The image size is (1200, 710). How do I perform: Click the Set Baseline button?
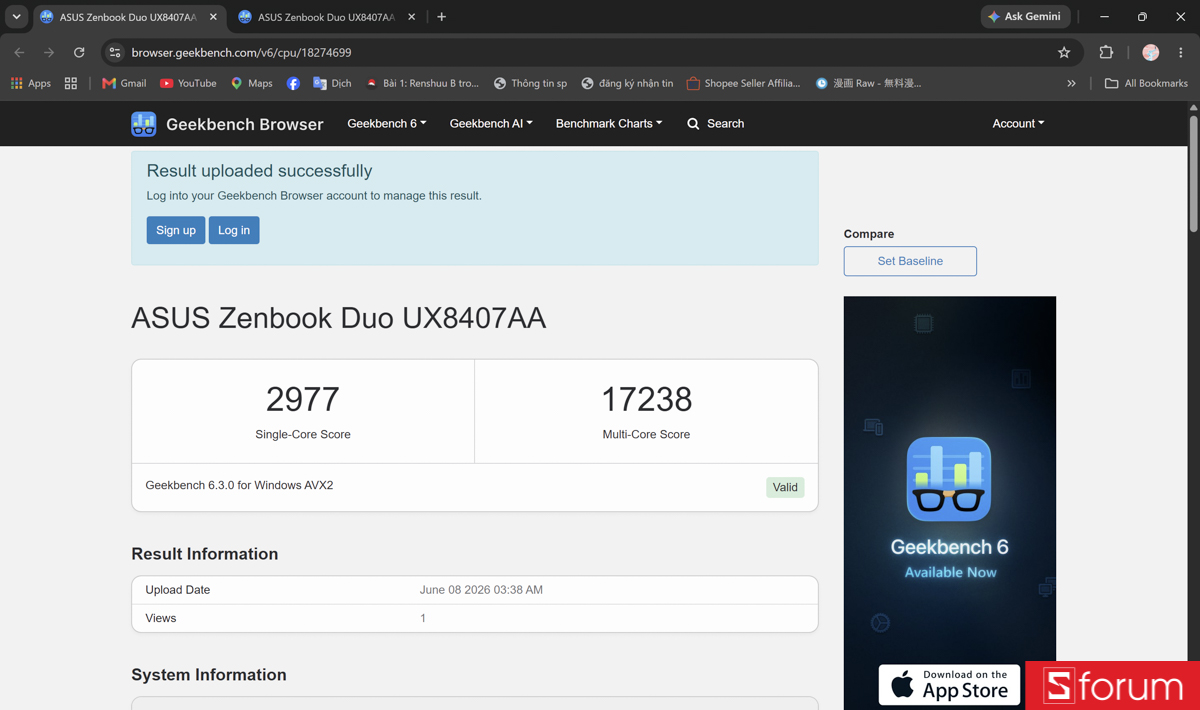coord(910,261)
